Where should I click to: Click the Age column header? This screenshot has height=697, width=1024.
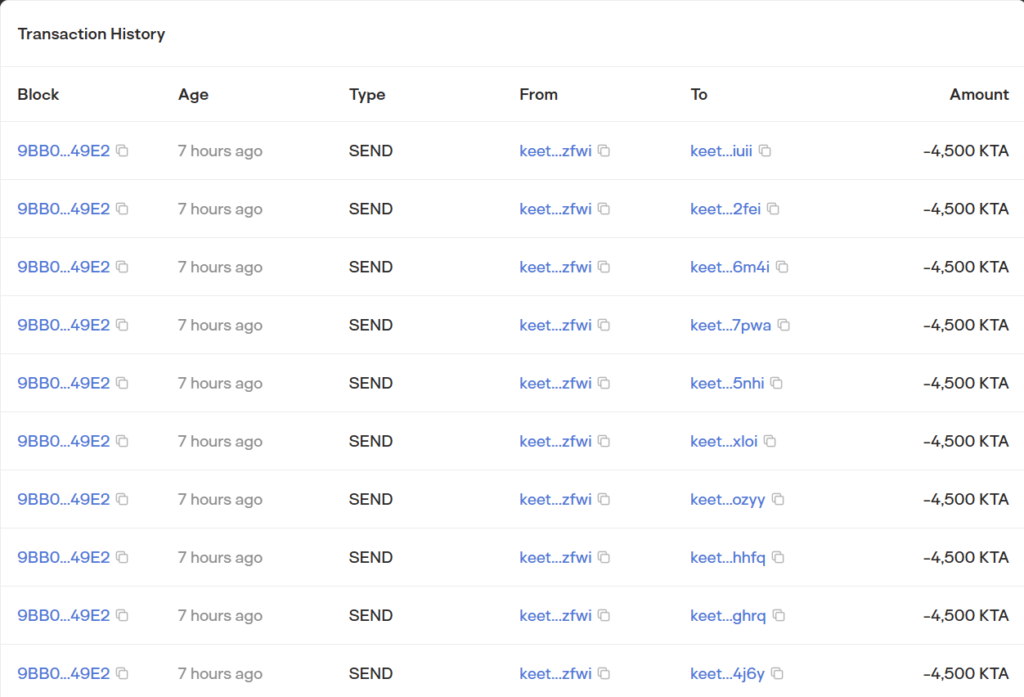[x=193, y=95]
